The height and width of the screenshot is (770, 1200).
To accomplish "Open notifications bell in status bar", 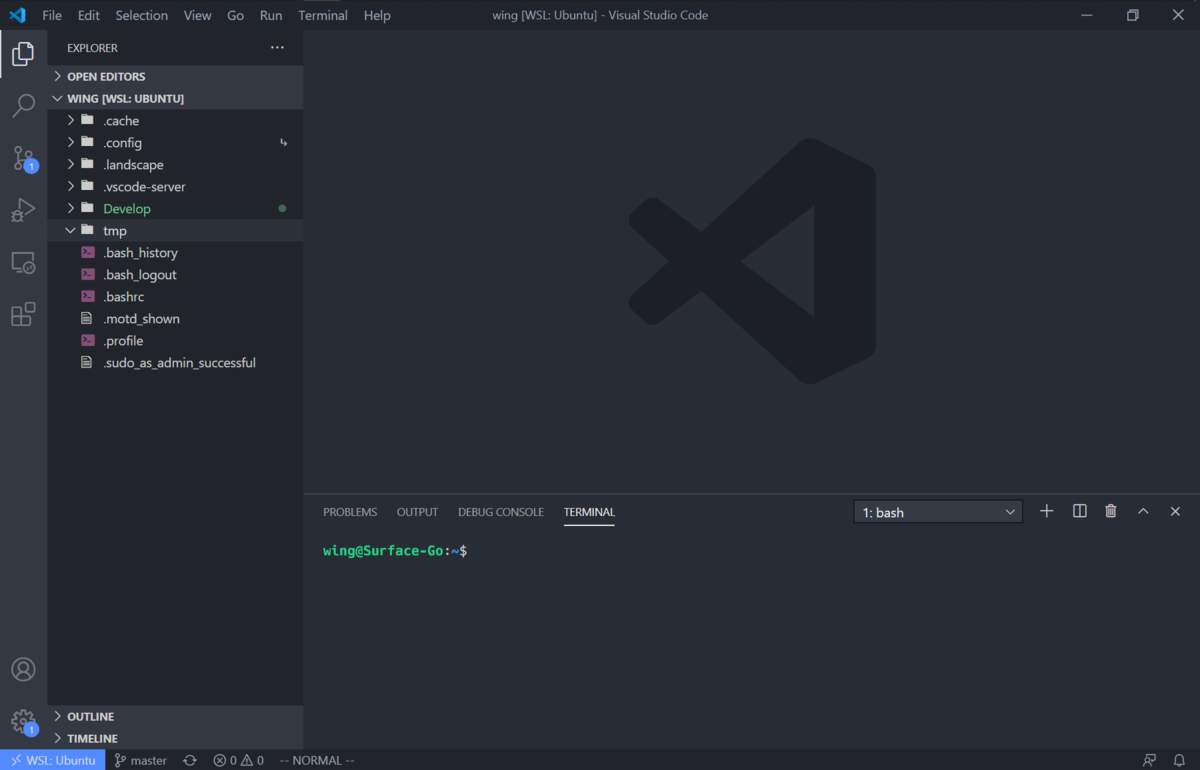I will click(1180, 760).
